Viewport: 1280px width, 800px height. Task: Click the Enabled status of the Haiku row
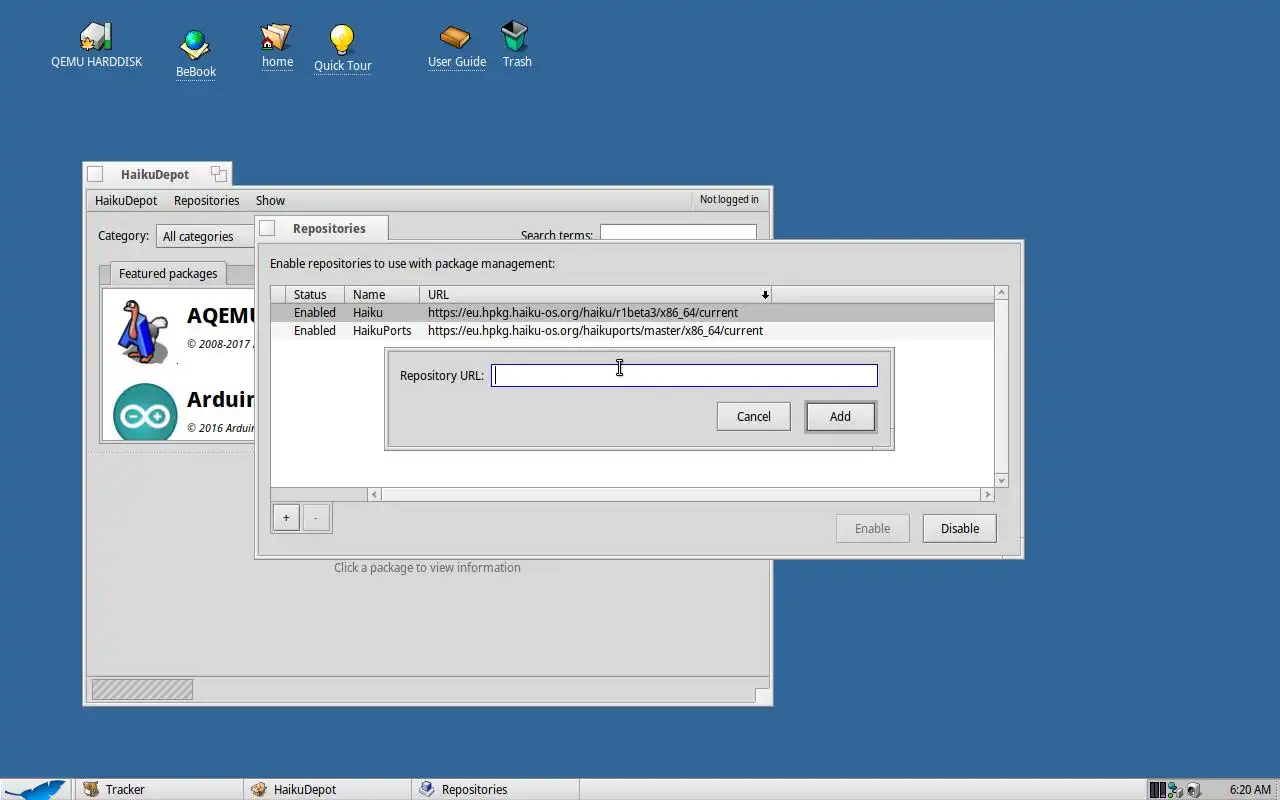[x=314, y=312]
